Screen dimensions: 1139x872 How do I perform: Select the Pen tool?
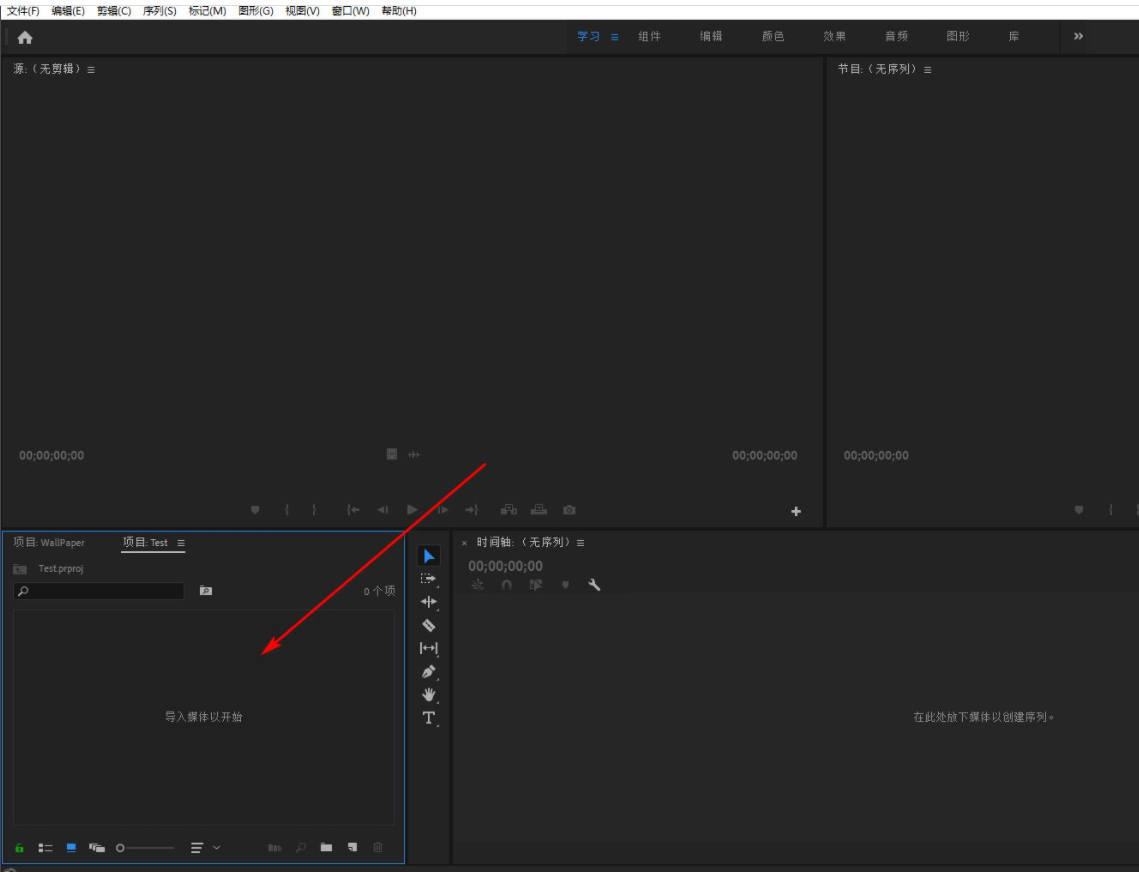click(x=429, y=671)
